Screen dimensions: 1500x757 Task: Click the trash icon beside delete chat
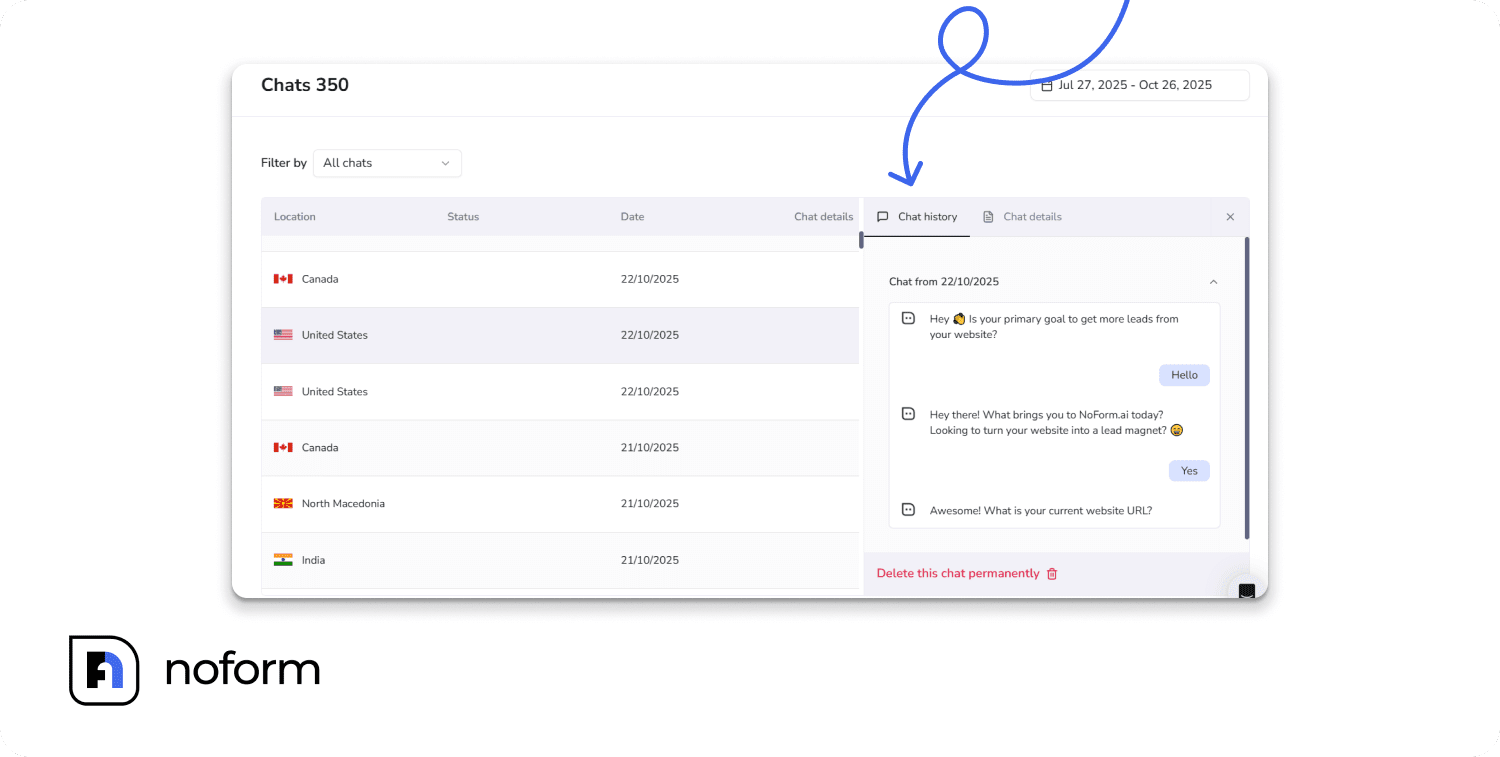point(1051,574)
